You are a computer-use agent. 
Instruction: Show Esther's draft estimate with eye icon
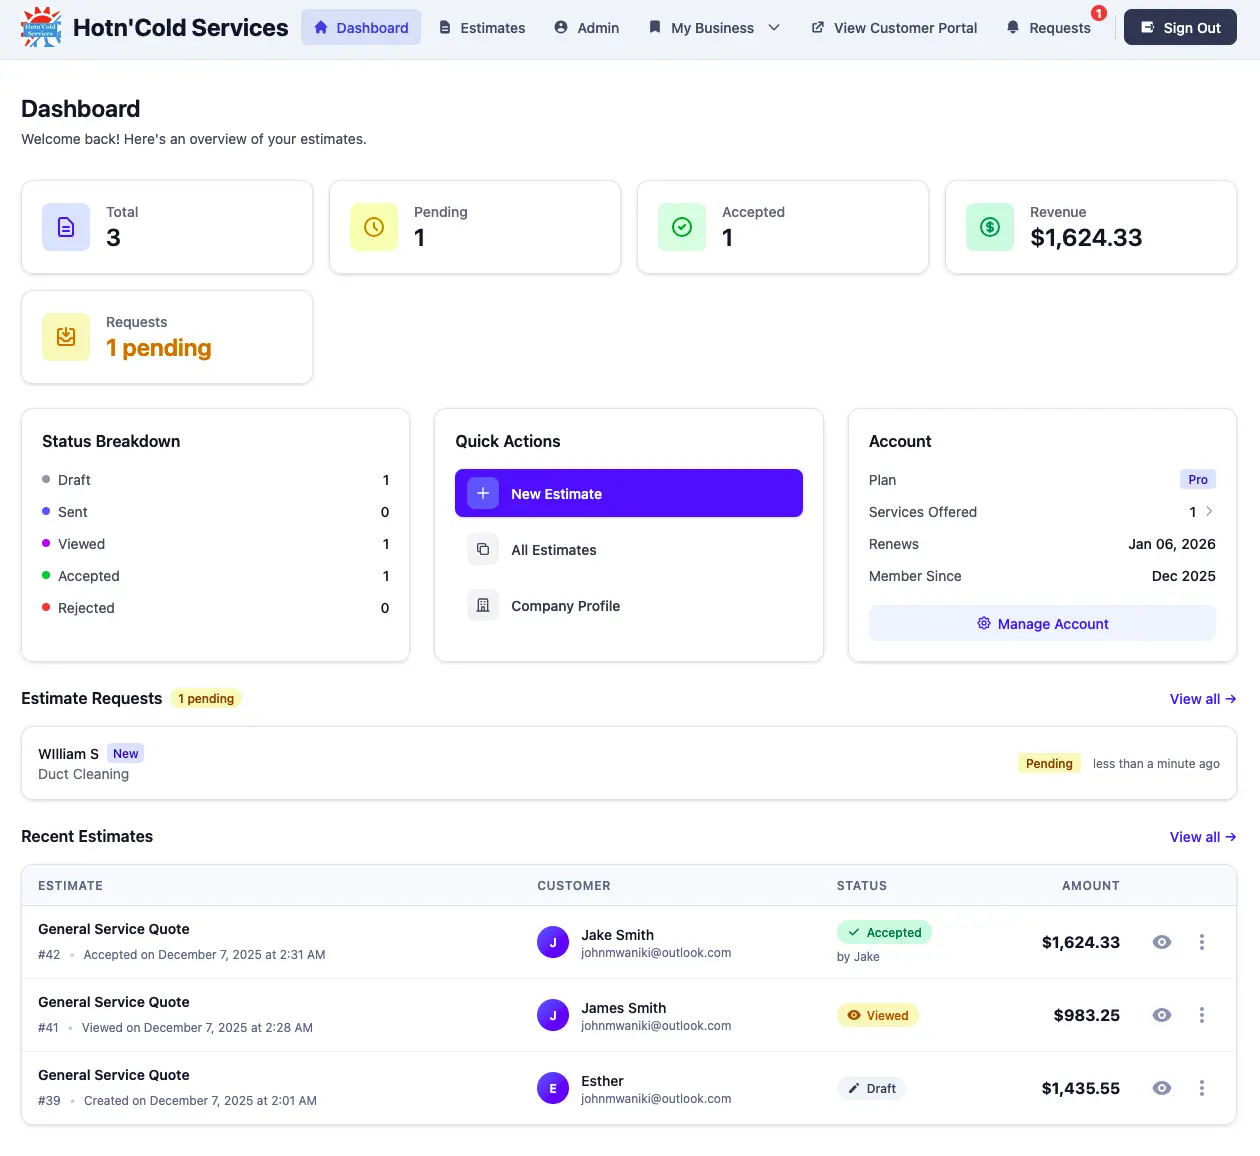(x=1161, y=1088)
